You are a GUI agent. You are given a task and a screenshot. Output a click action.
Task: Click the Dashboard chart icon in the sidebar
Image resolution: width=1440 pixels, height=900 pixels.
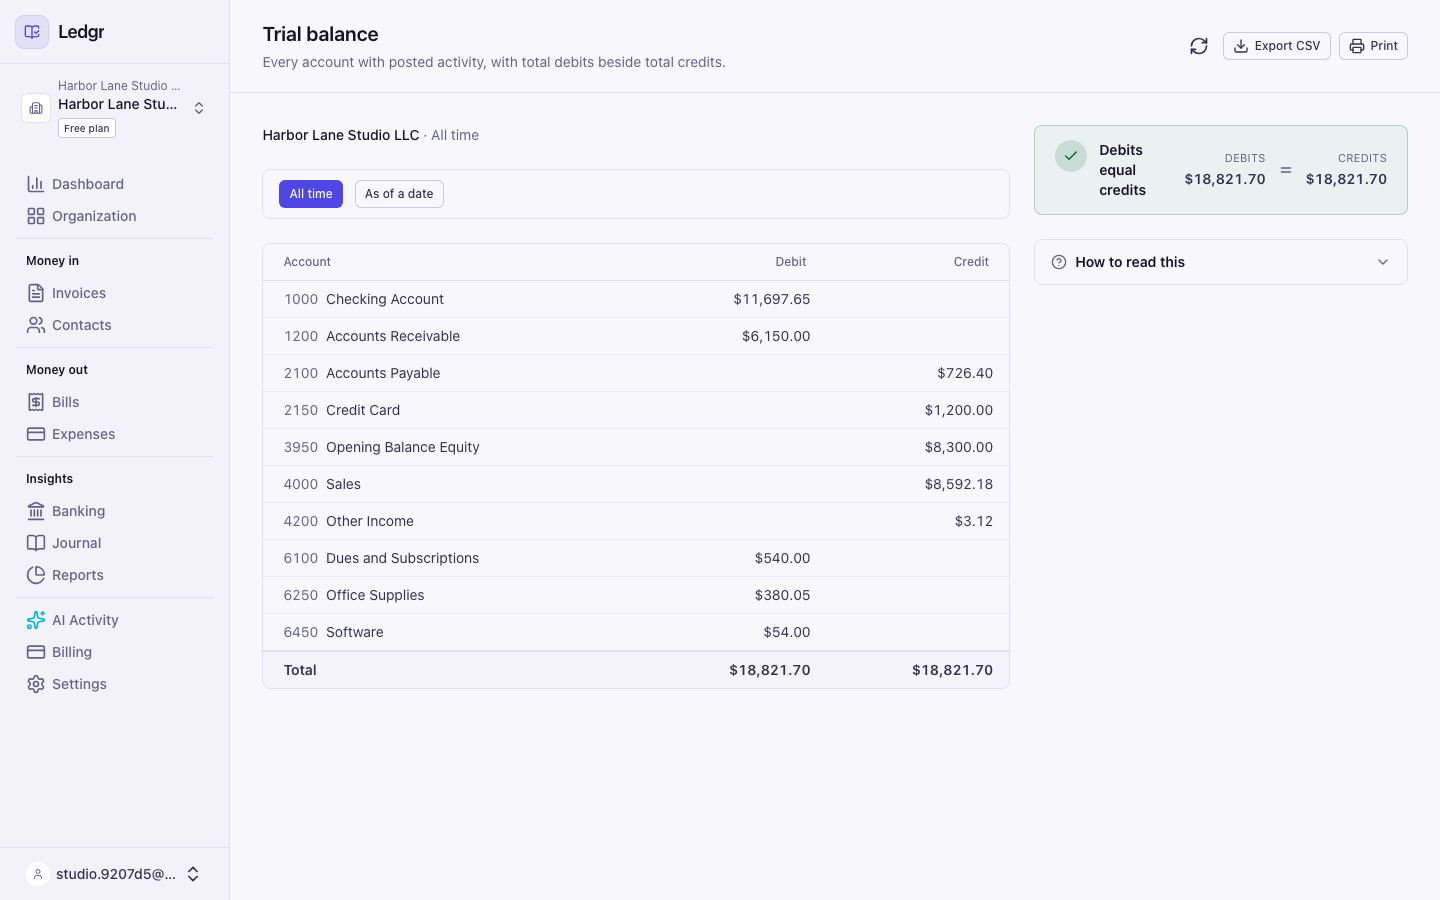[36, 184]
